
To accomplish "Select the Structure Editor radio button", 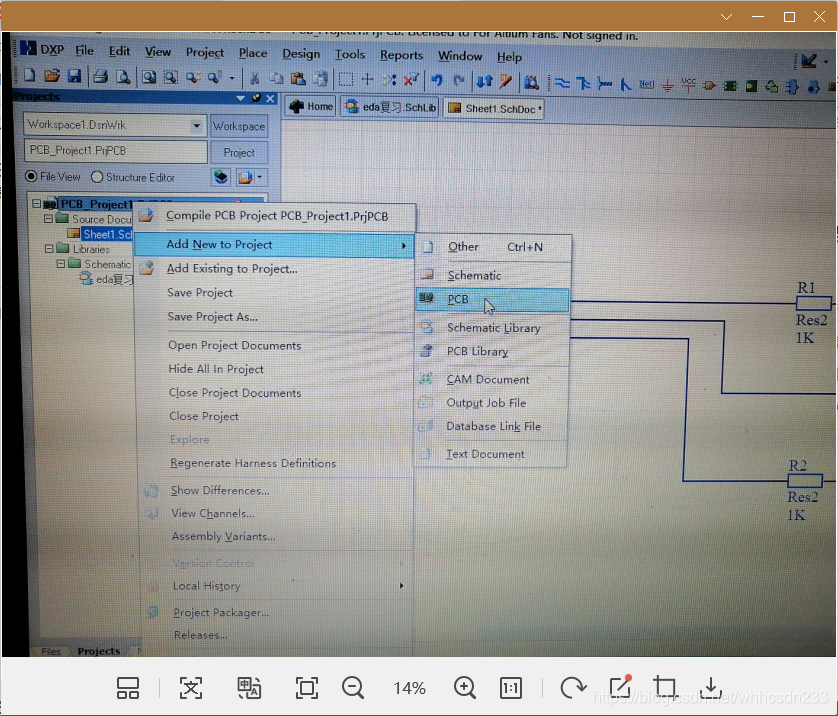I will tap(97, 177).
